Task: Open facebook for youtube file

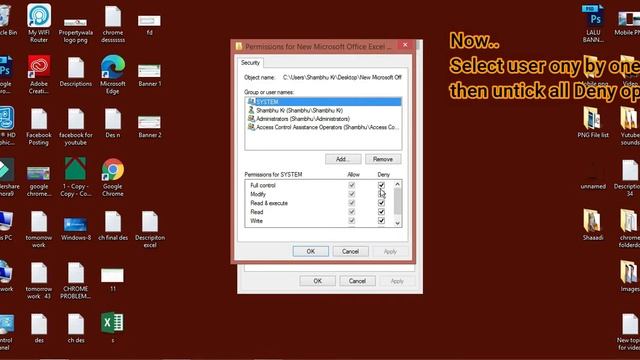Action: pyautogui.click(x=76, y=127)
